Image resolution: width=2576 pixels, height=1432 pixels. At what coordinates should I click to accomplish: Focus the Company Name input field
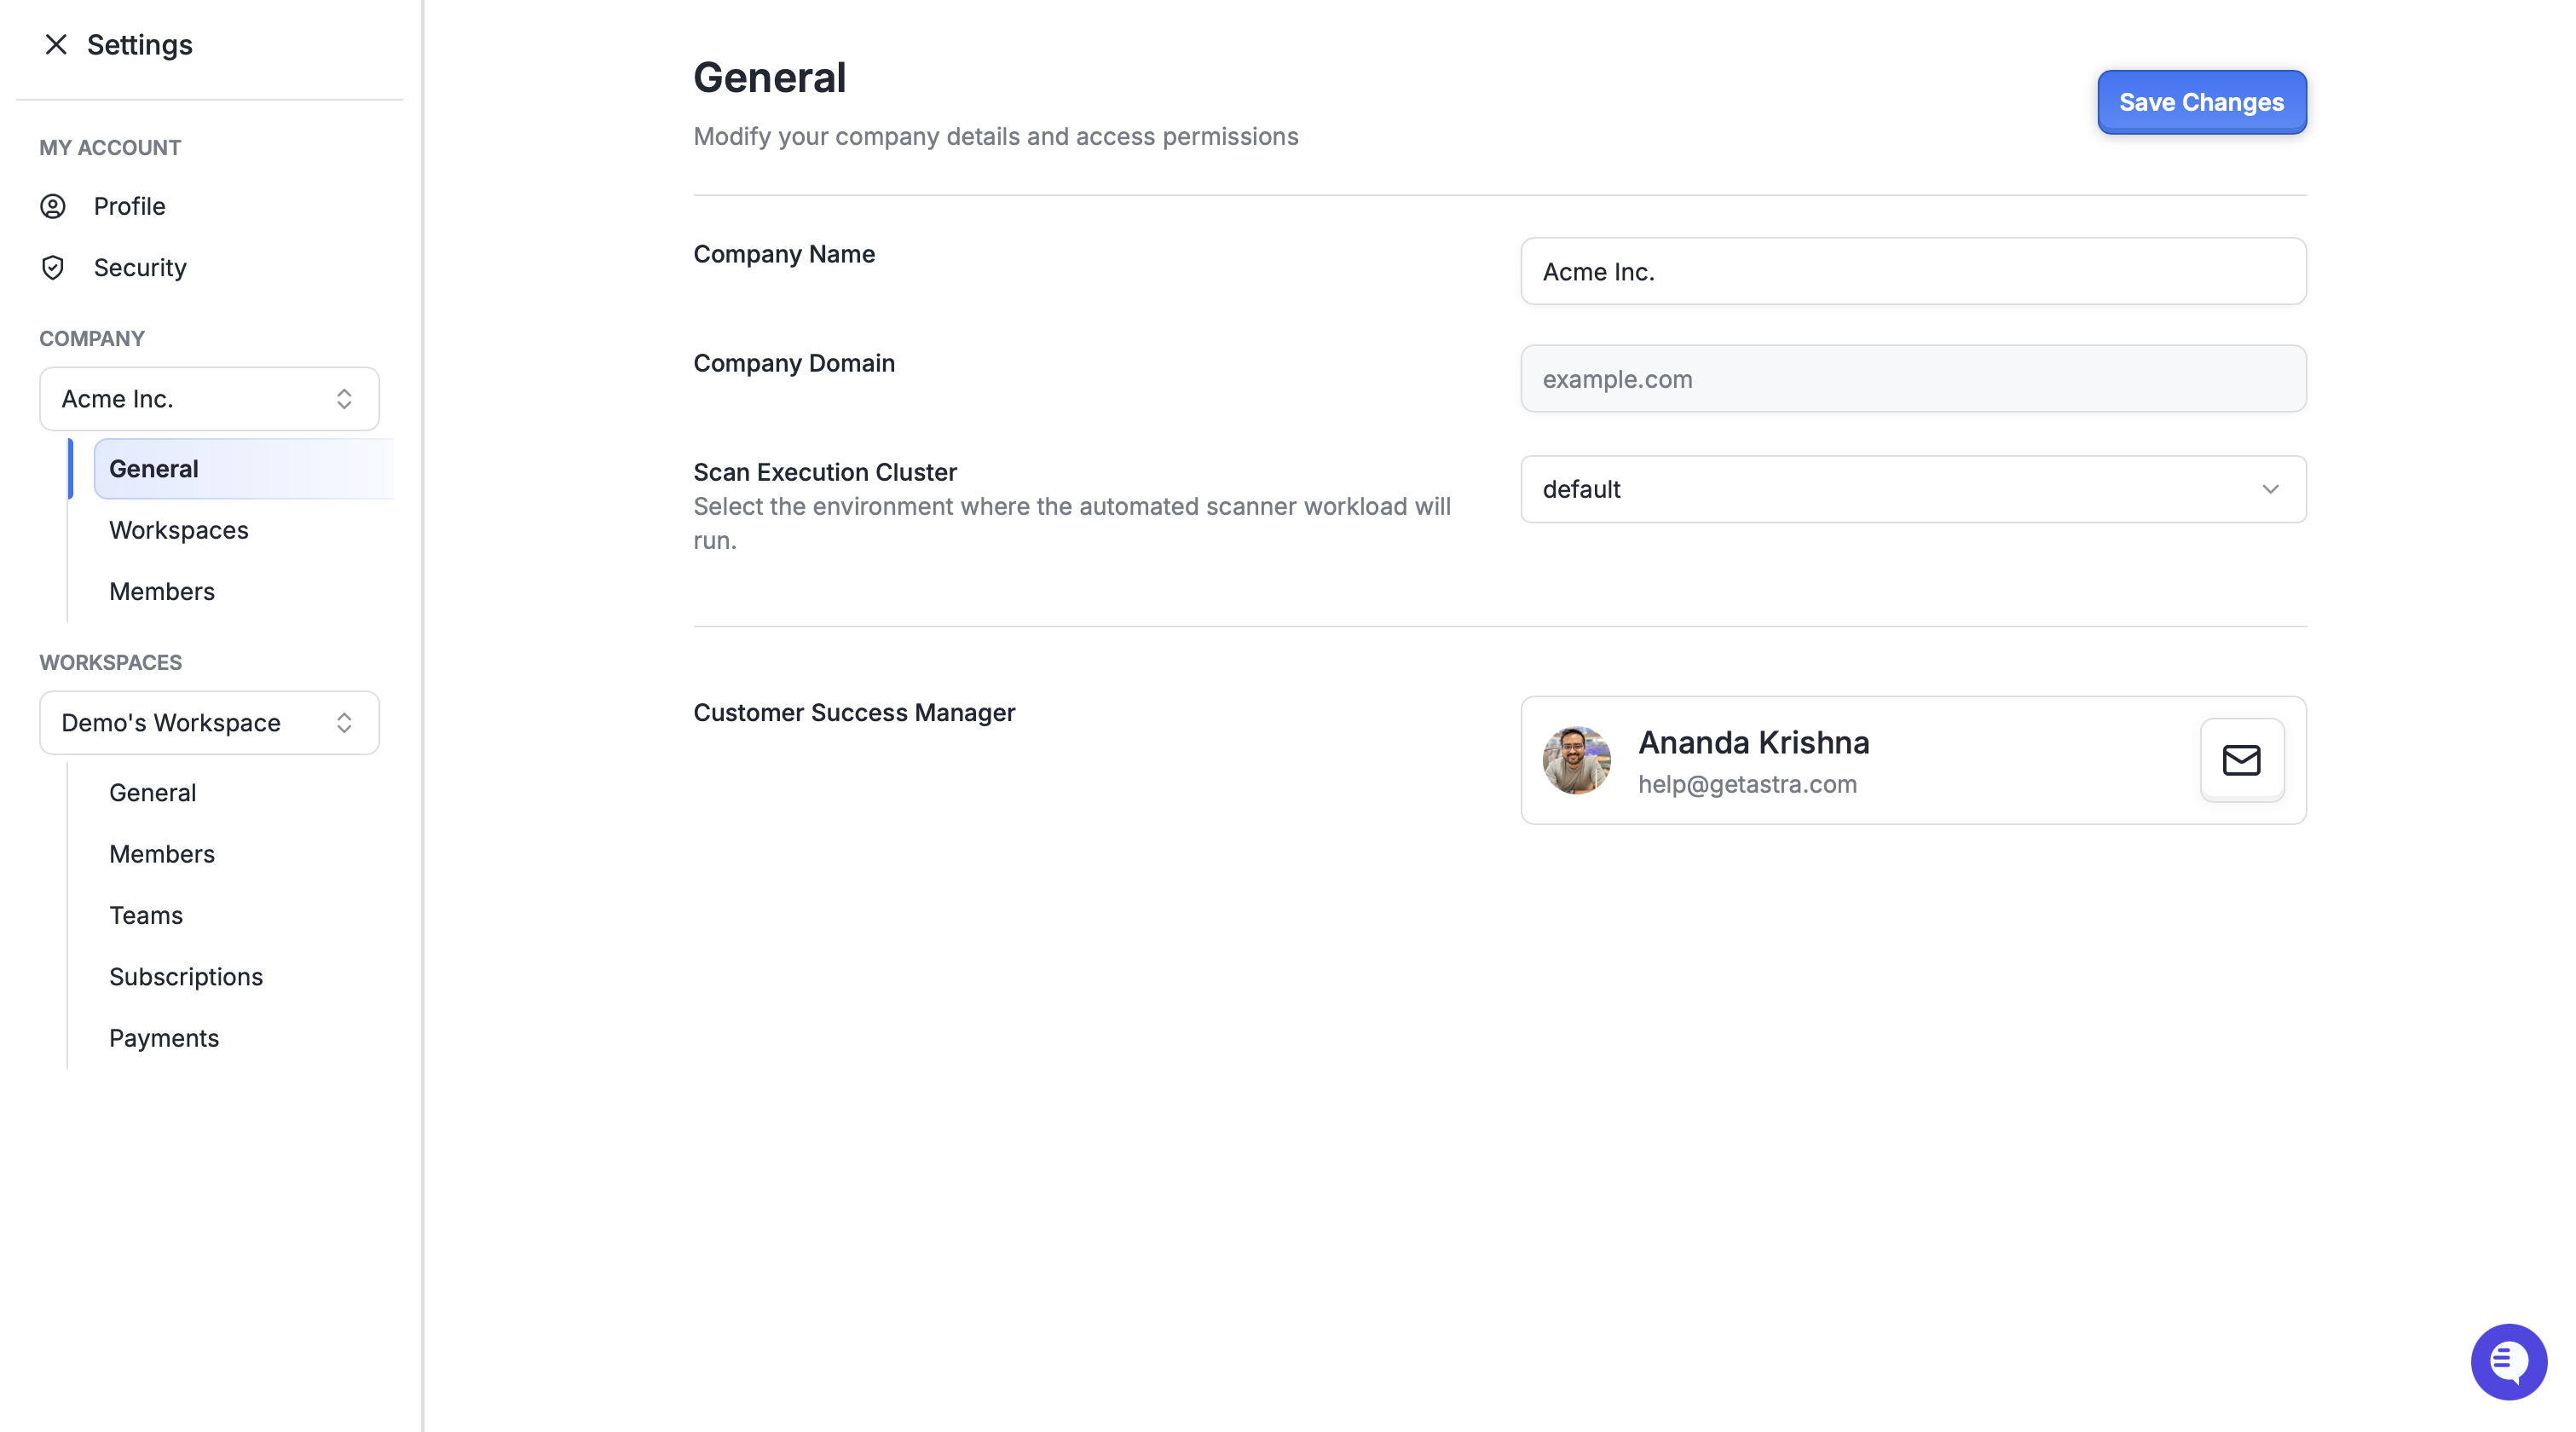[x=1913, y=271]
